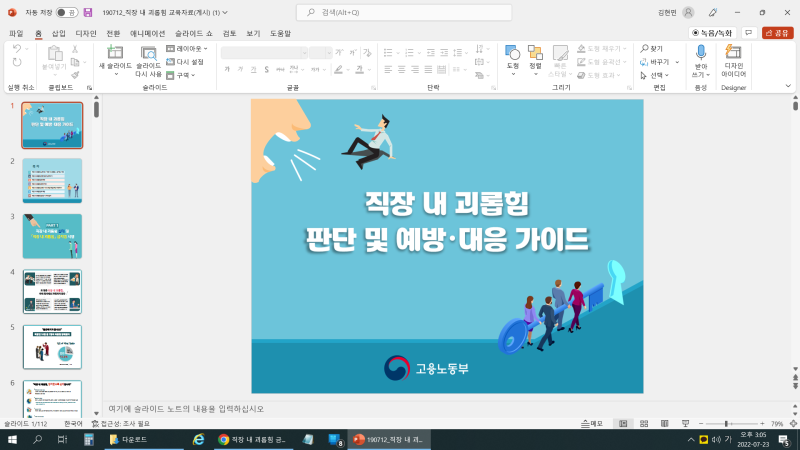800x450 pixels.
Task: Open the Replace dropdown arrow
Action: coord(677,62)
